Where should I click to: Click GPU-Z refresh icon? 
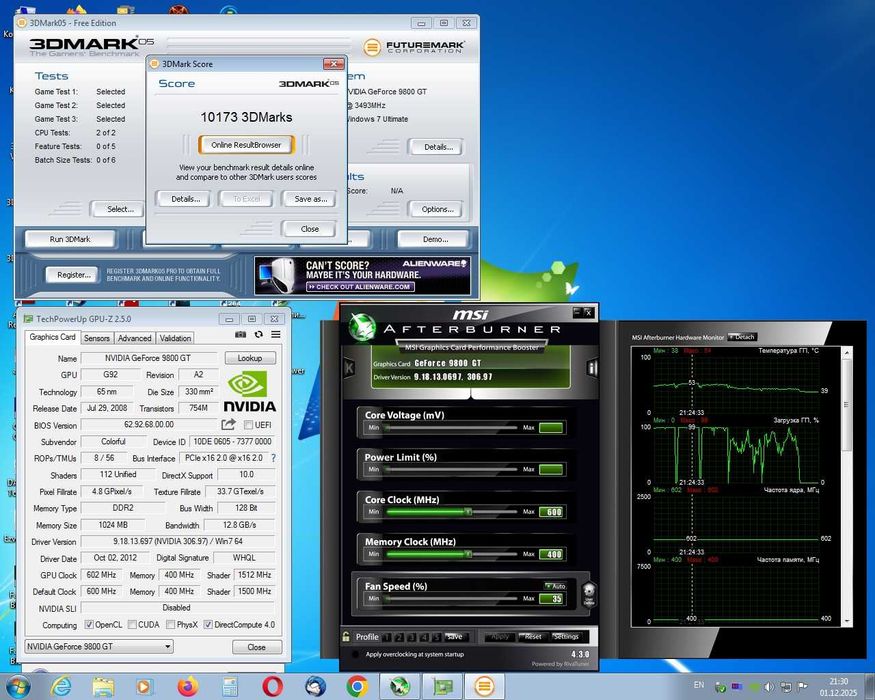tap(258, 334)
